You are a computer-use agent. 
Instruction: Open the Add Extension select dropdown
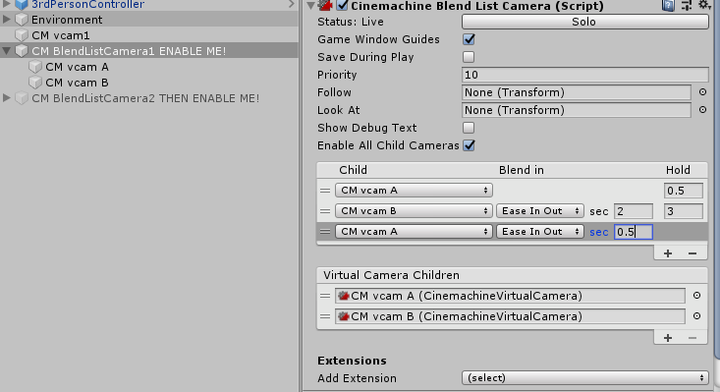[585, 378]
